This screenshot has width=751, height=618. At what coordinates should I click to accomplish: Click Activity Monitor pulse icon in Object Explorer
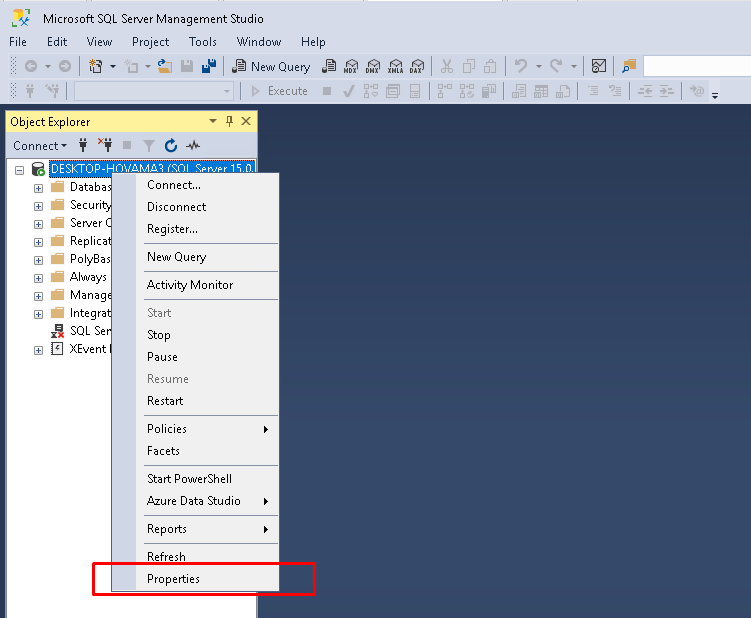[x=193, y=145]
